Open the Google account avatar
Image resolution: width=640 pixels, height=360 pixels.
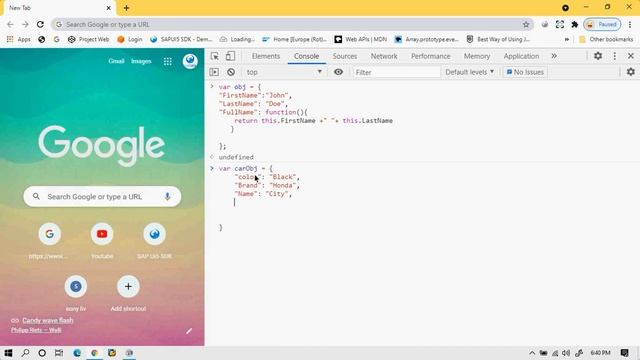pos(190,61)
